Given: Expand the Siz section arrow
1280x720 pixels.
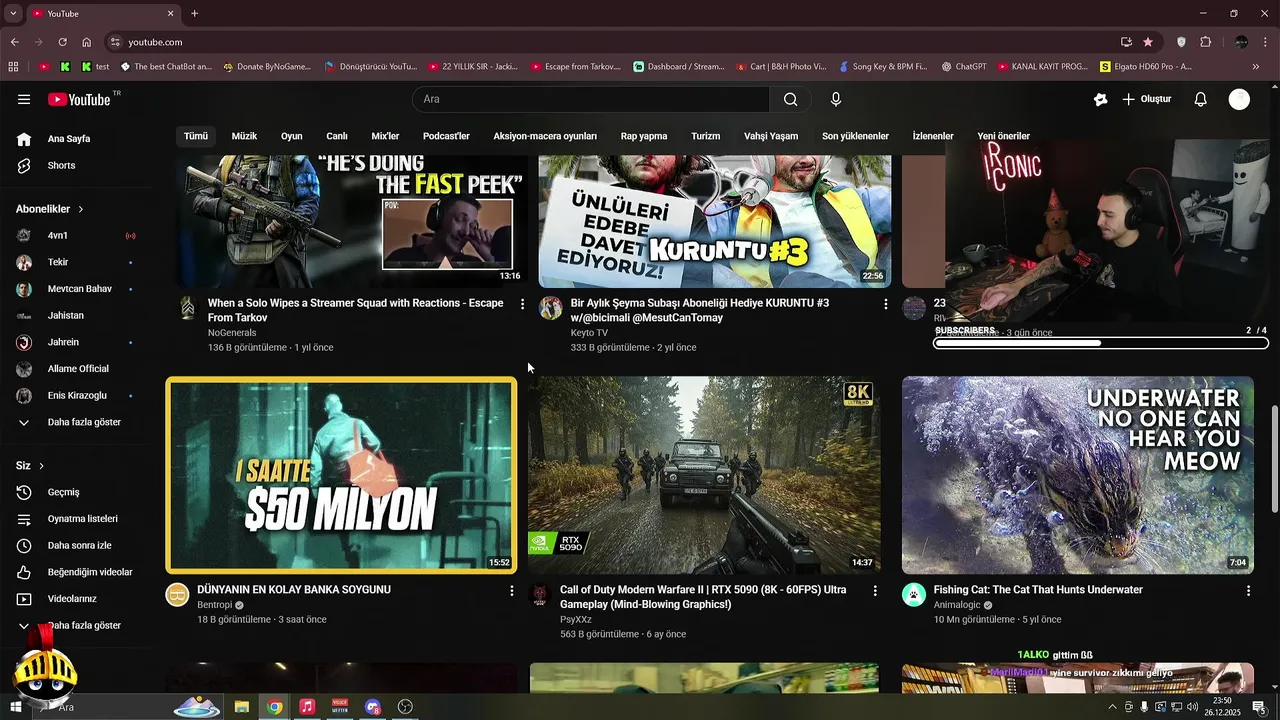Looking at the screenshot, I should point(41,466).
